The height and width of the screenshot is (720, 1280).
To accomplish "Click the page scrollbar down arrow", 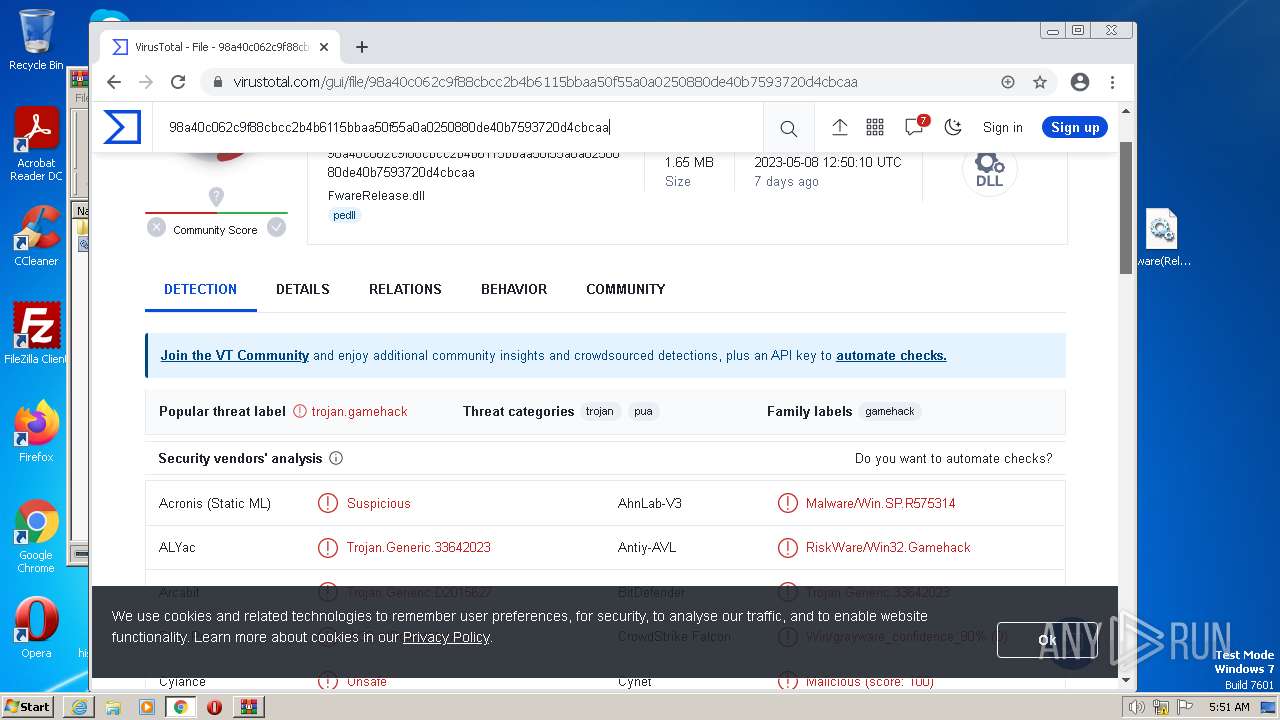I will point(1126,680).
